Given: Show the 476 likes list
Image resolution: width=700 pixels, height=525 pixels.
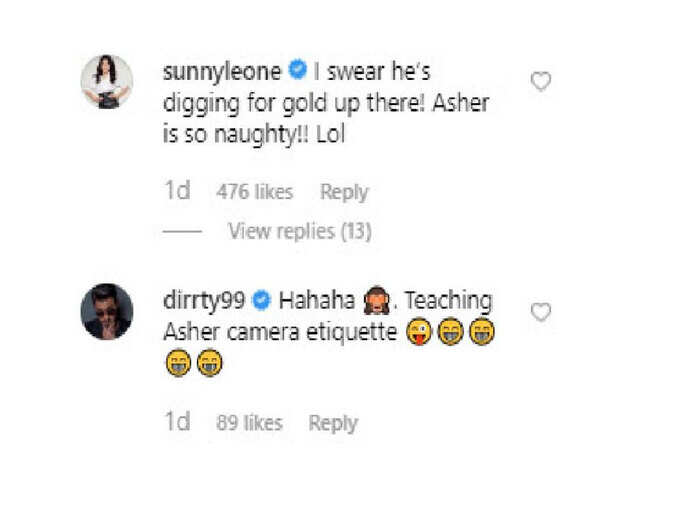Looking at the screenshot, I should click(x=254, y=192).
